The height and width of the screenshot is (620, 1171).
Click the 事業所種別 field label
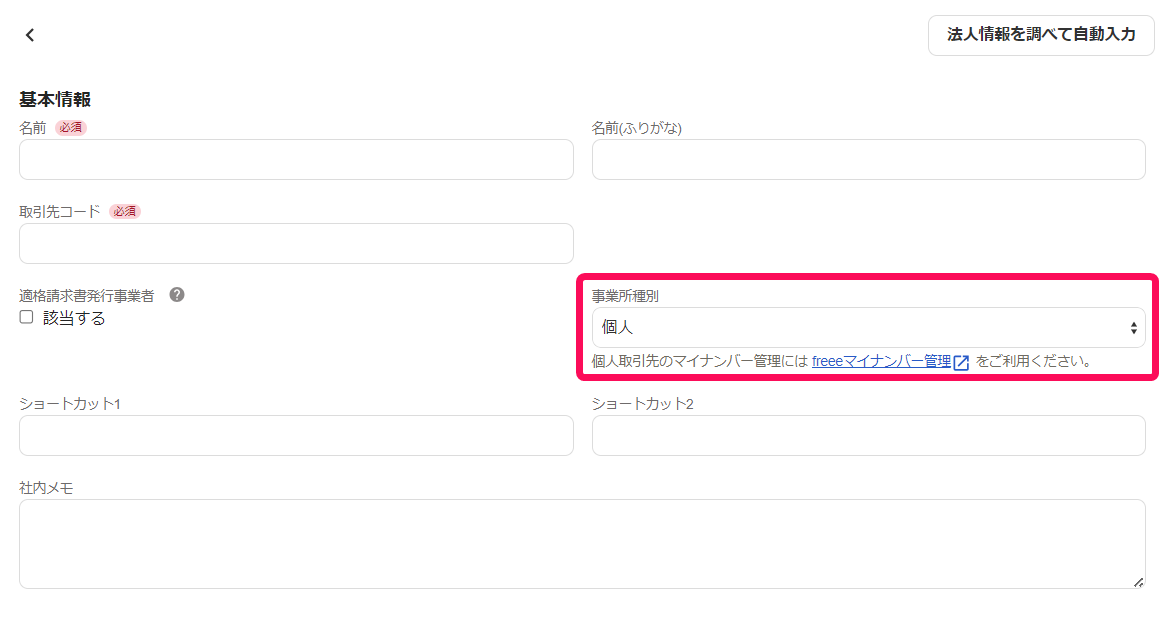pos(625,296)
